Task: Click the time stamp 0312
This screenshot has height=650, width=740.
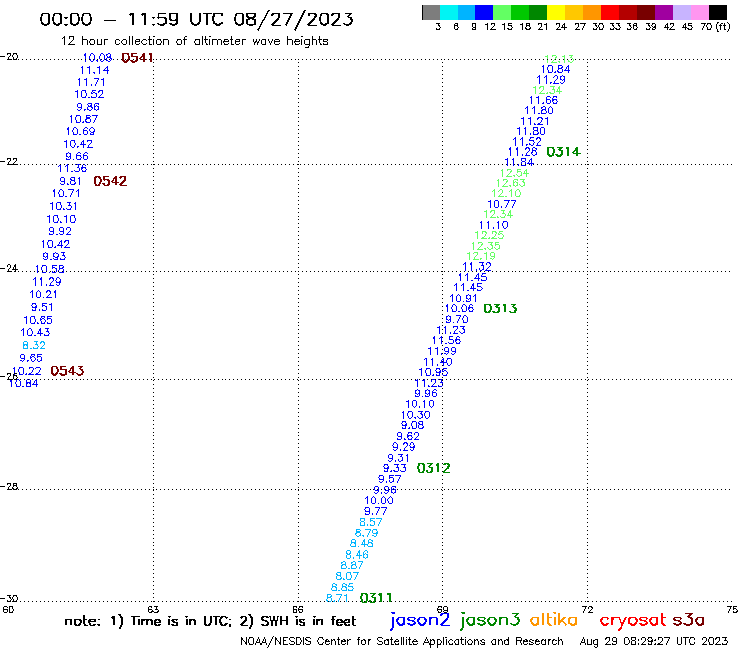Action: tap(433, 468)
